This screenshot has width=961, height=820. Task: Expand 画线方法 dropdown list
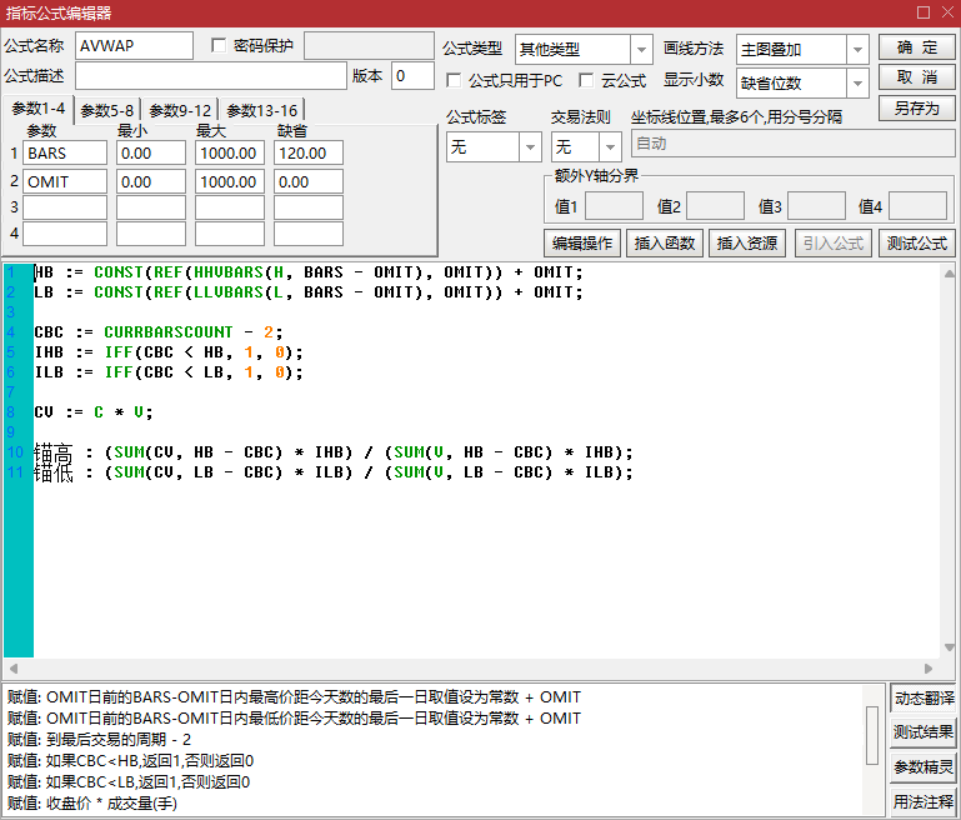[x=857, y=49]
